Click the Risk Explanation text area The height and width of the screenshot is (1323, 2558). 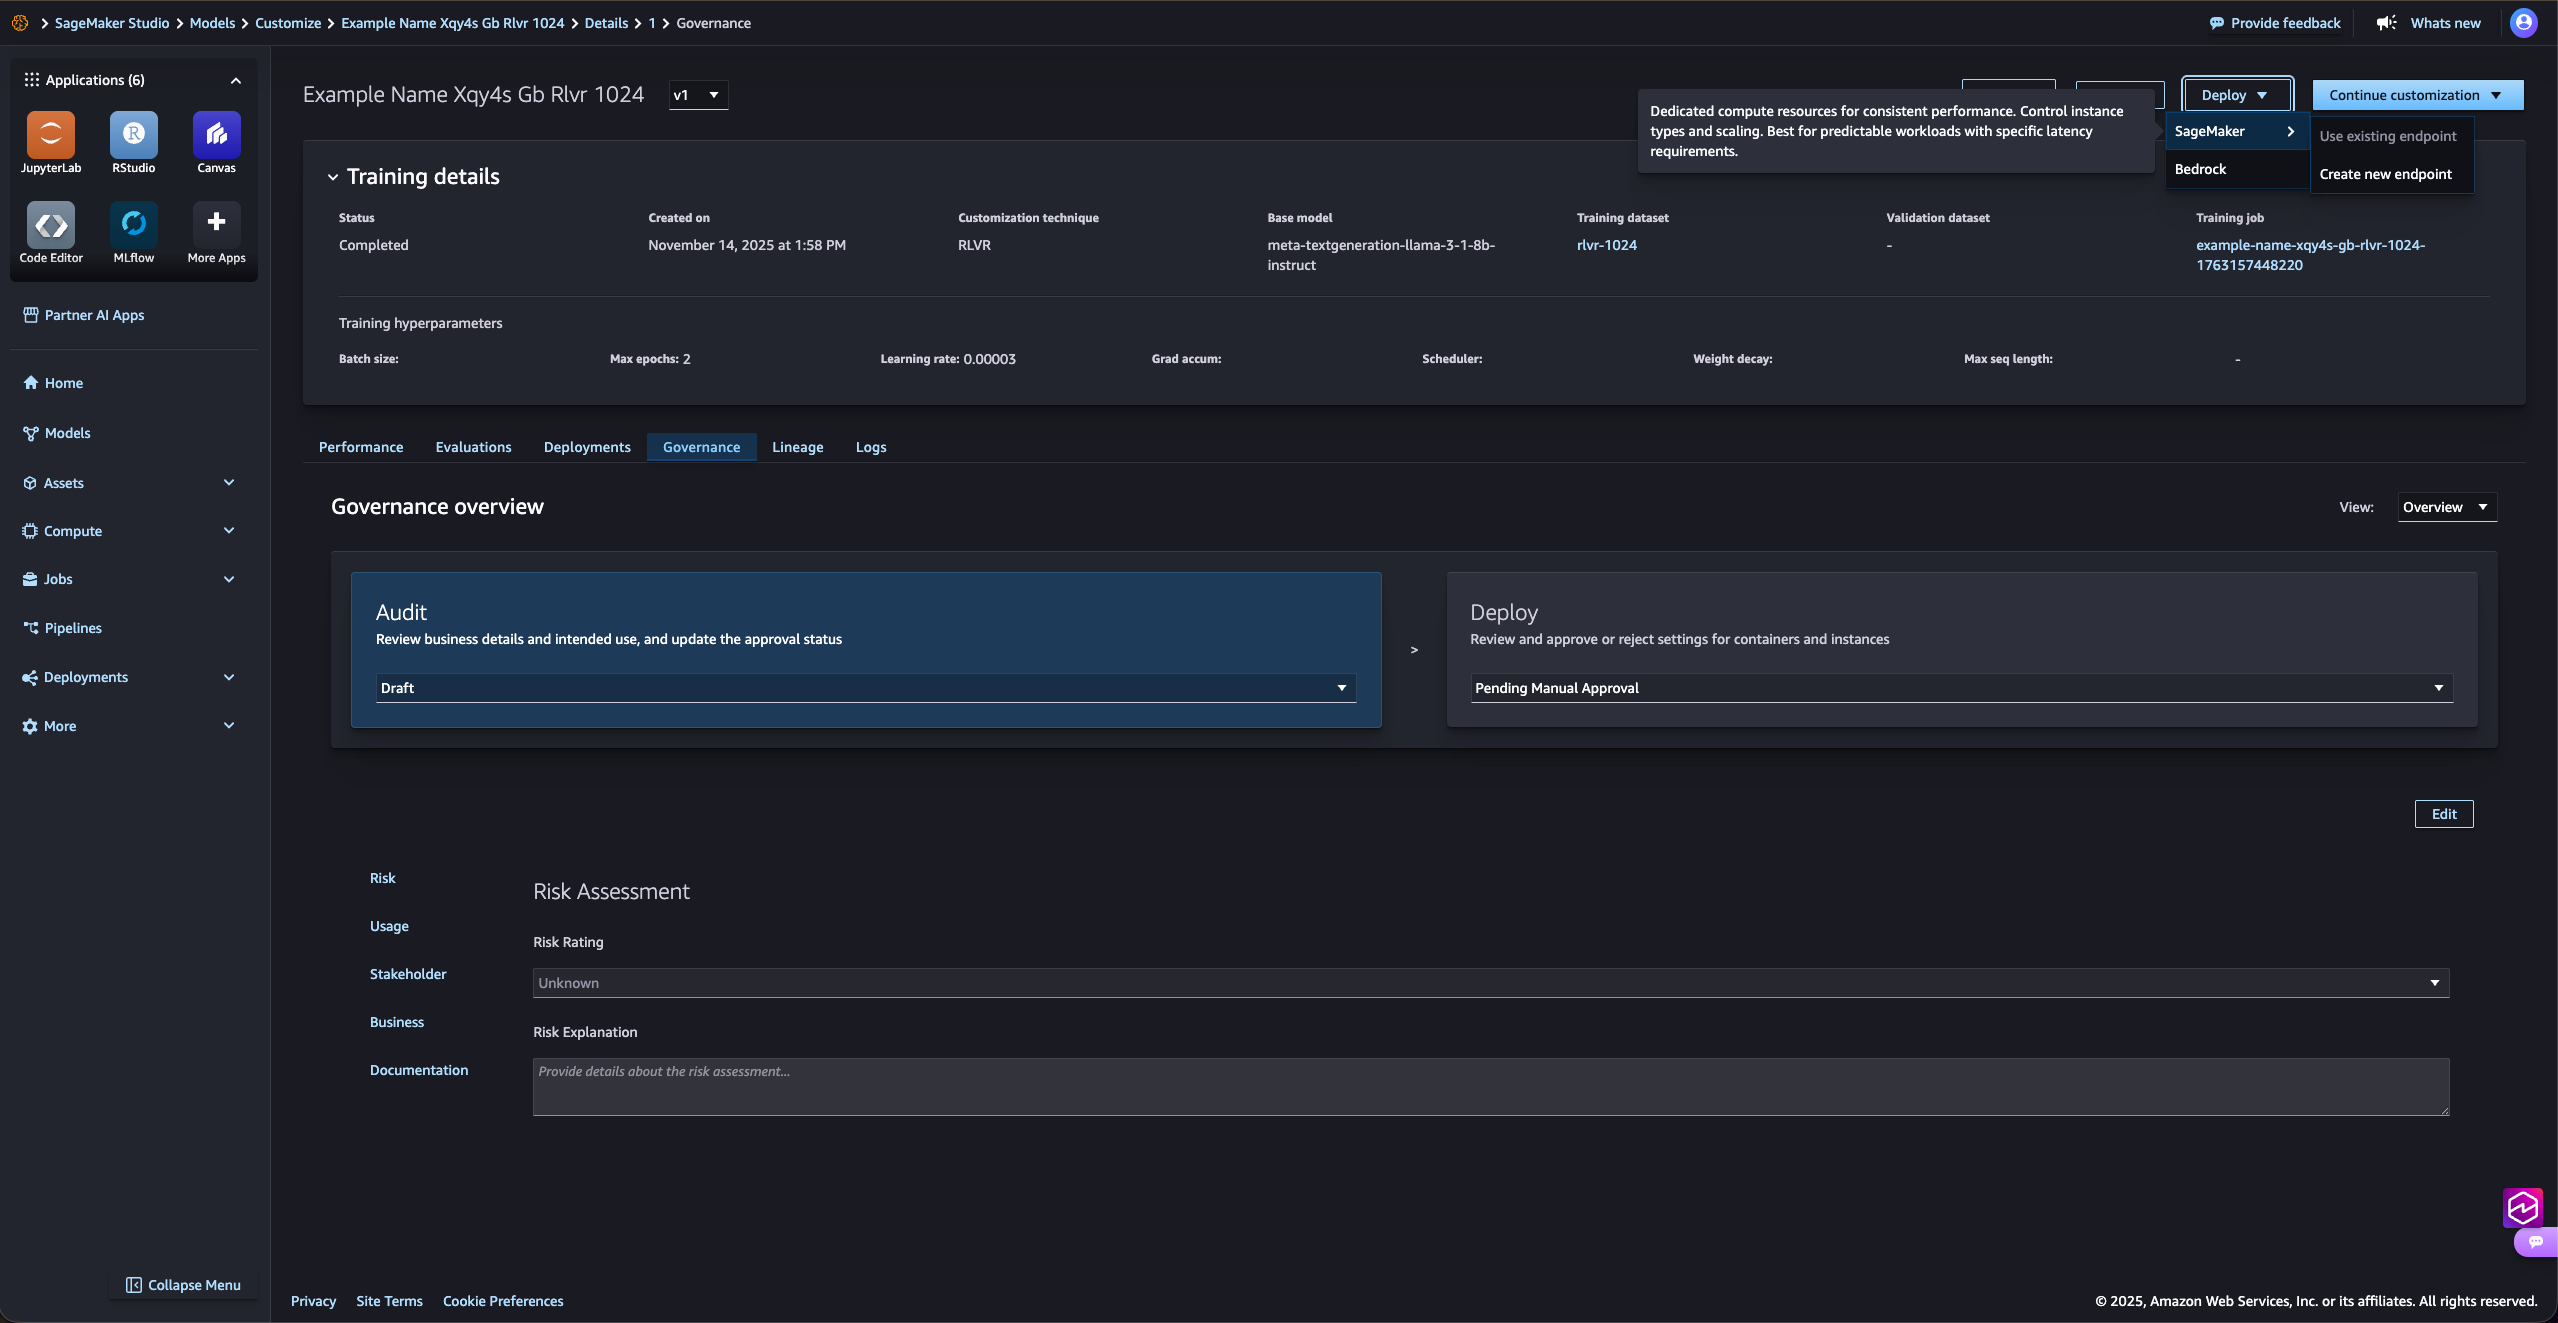click(1490, 1087)
